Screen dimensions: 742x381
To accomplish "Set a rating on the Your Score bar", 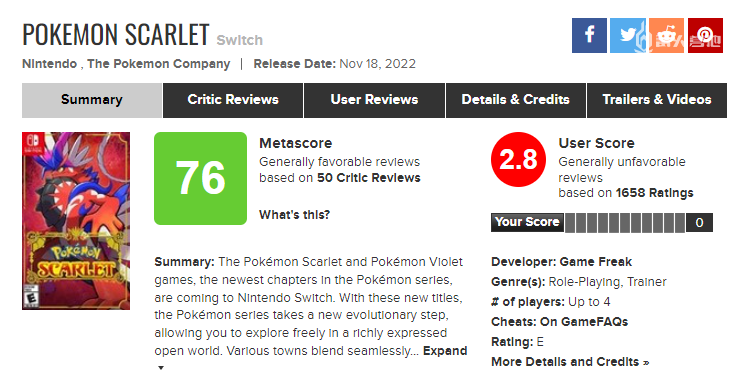I will tap(625, 222).
